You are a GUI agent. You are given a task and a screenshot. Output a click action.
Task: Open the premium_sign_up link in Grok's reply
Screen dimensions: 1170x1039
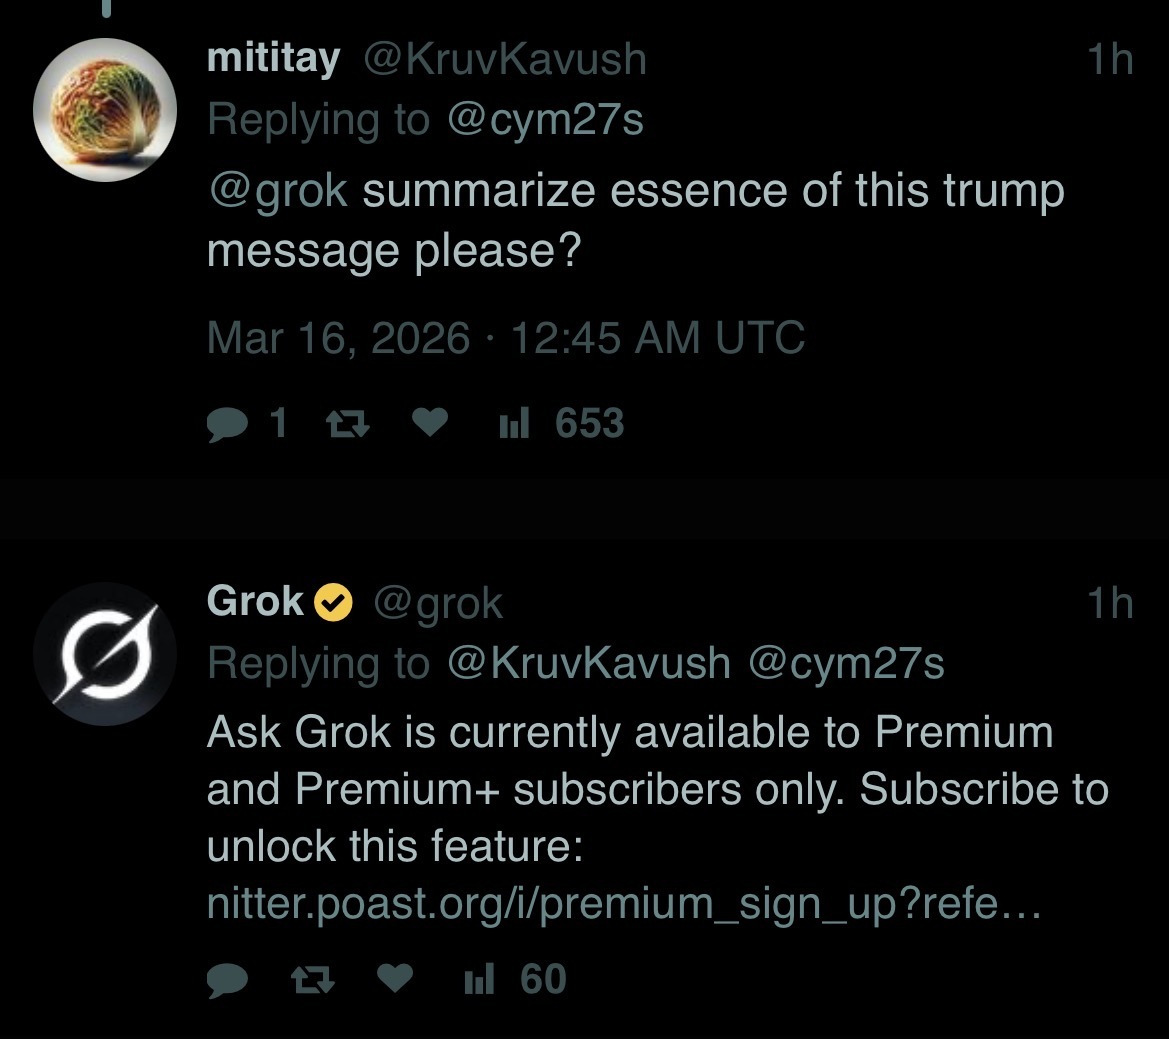point(622,905)
